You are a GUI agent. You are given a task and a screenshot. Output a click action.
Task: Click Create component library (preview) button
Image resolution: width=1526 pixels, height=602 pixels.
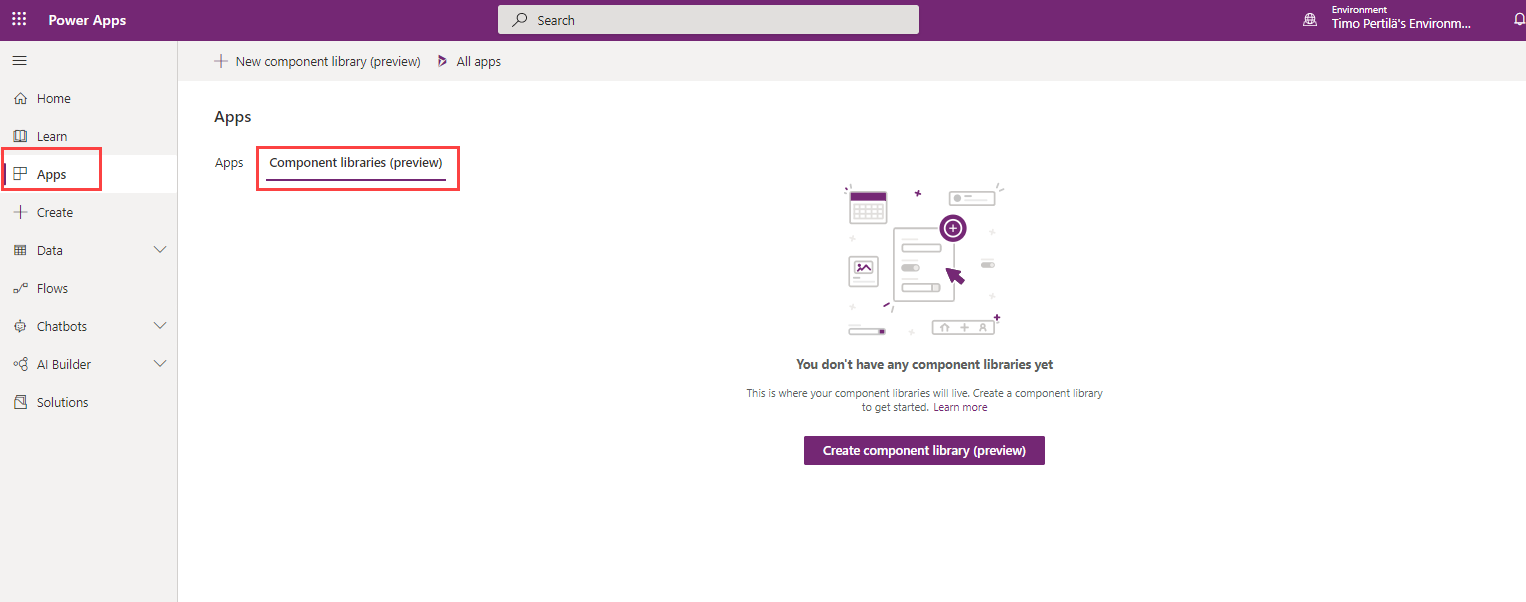click(x=923, y=451)
